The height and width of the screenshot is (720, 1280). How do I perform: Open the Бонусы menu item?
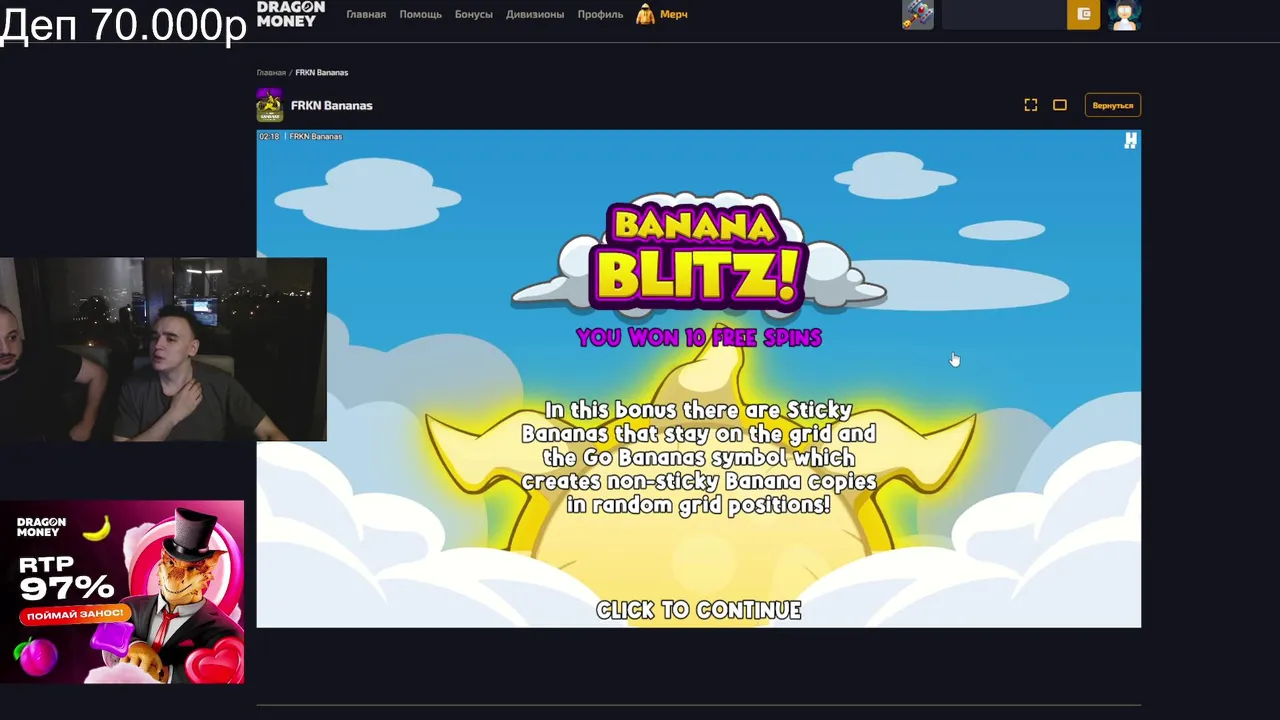(x=474, y=15)
